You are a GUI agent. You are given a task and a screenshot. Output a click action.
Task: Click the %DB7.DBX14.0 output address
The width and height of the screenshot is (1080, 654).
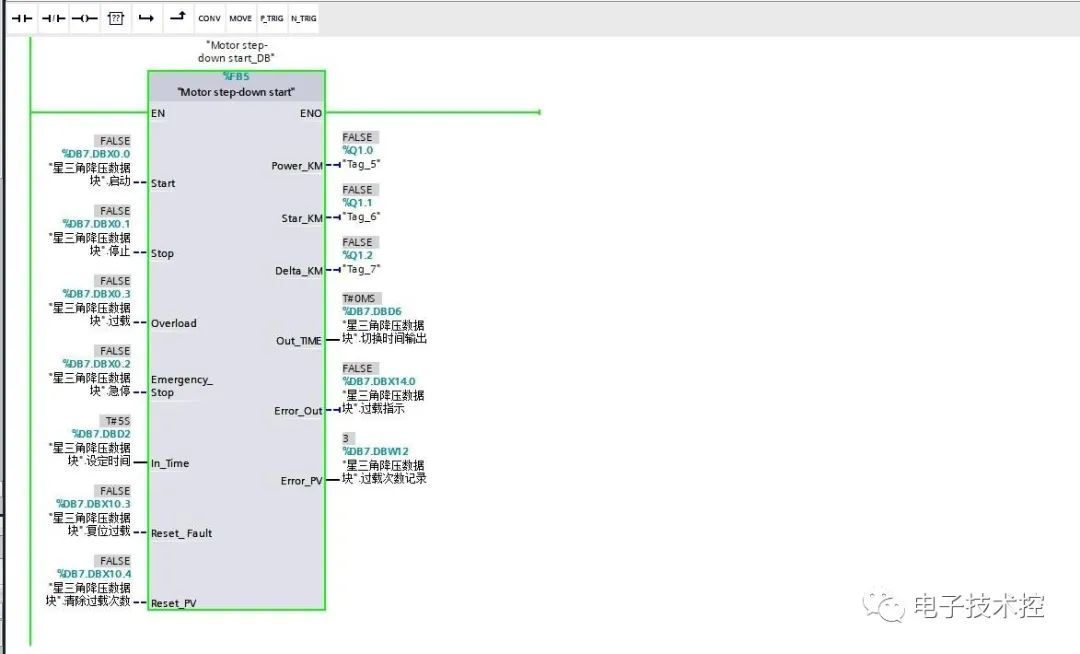pyautogui.click(x=379, y=381)
